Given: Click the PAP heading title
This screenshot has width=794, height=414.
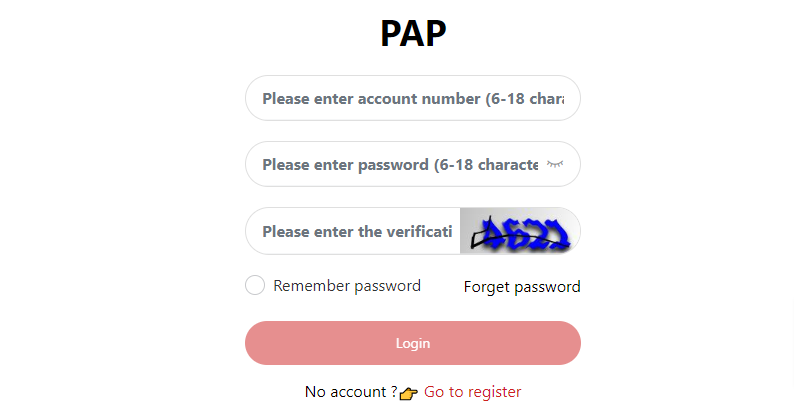Looking at the screenshot, I should 413,34.
